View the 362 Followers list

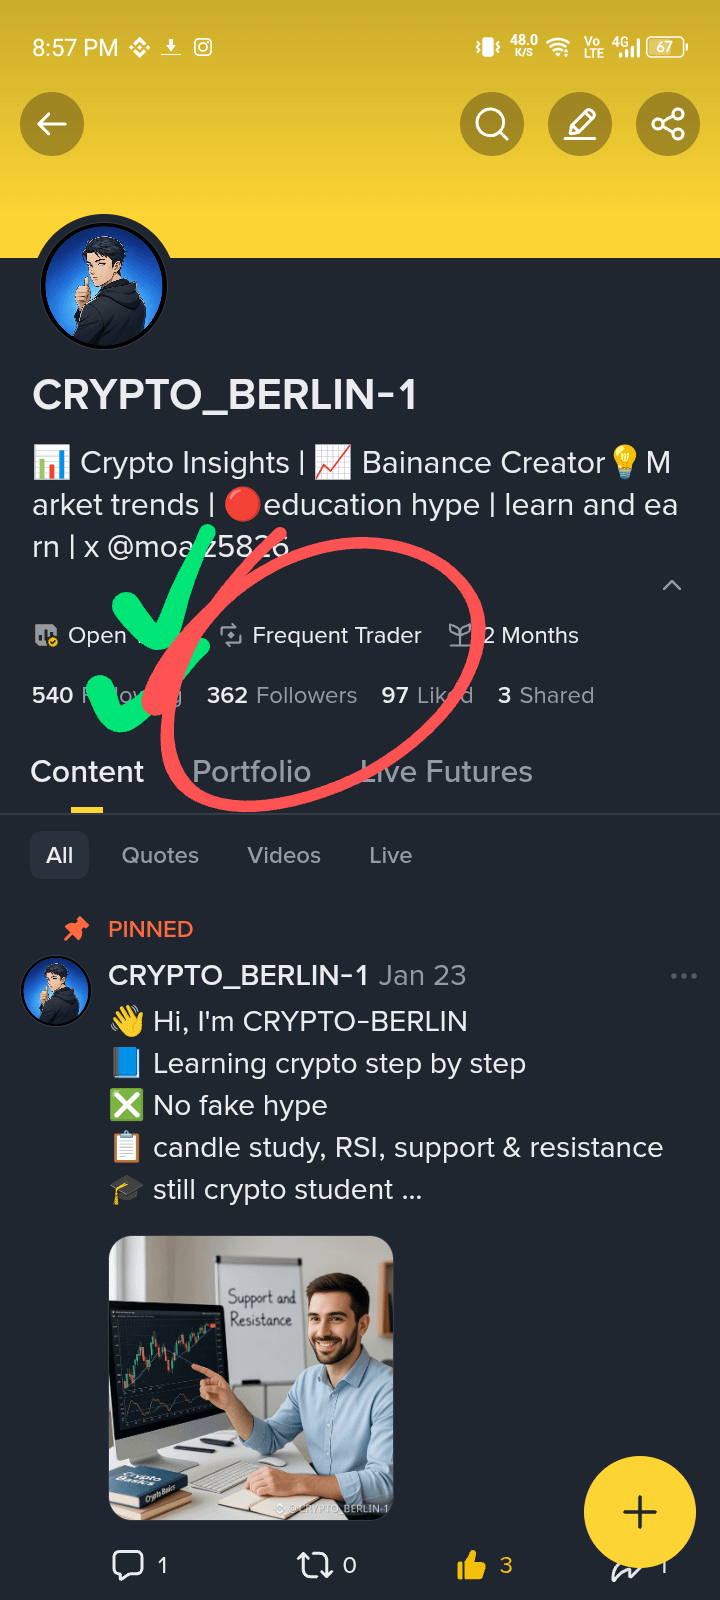coord(282,695)
